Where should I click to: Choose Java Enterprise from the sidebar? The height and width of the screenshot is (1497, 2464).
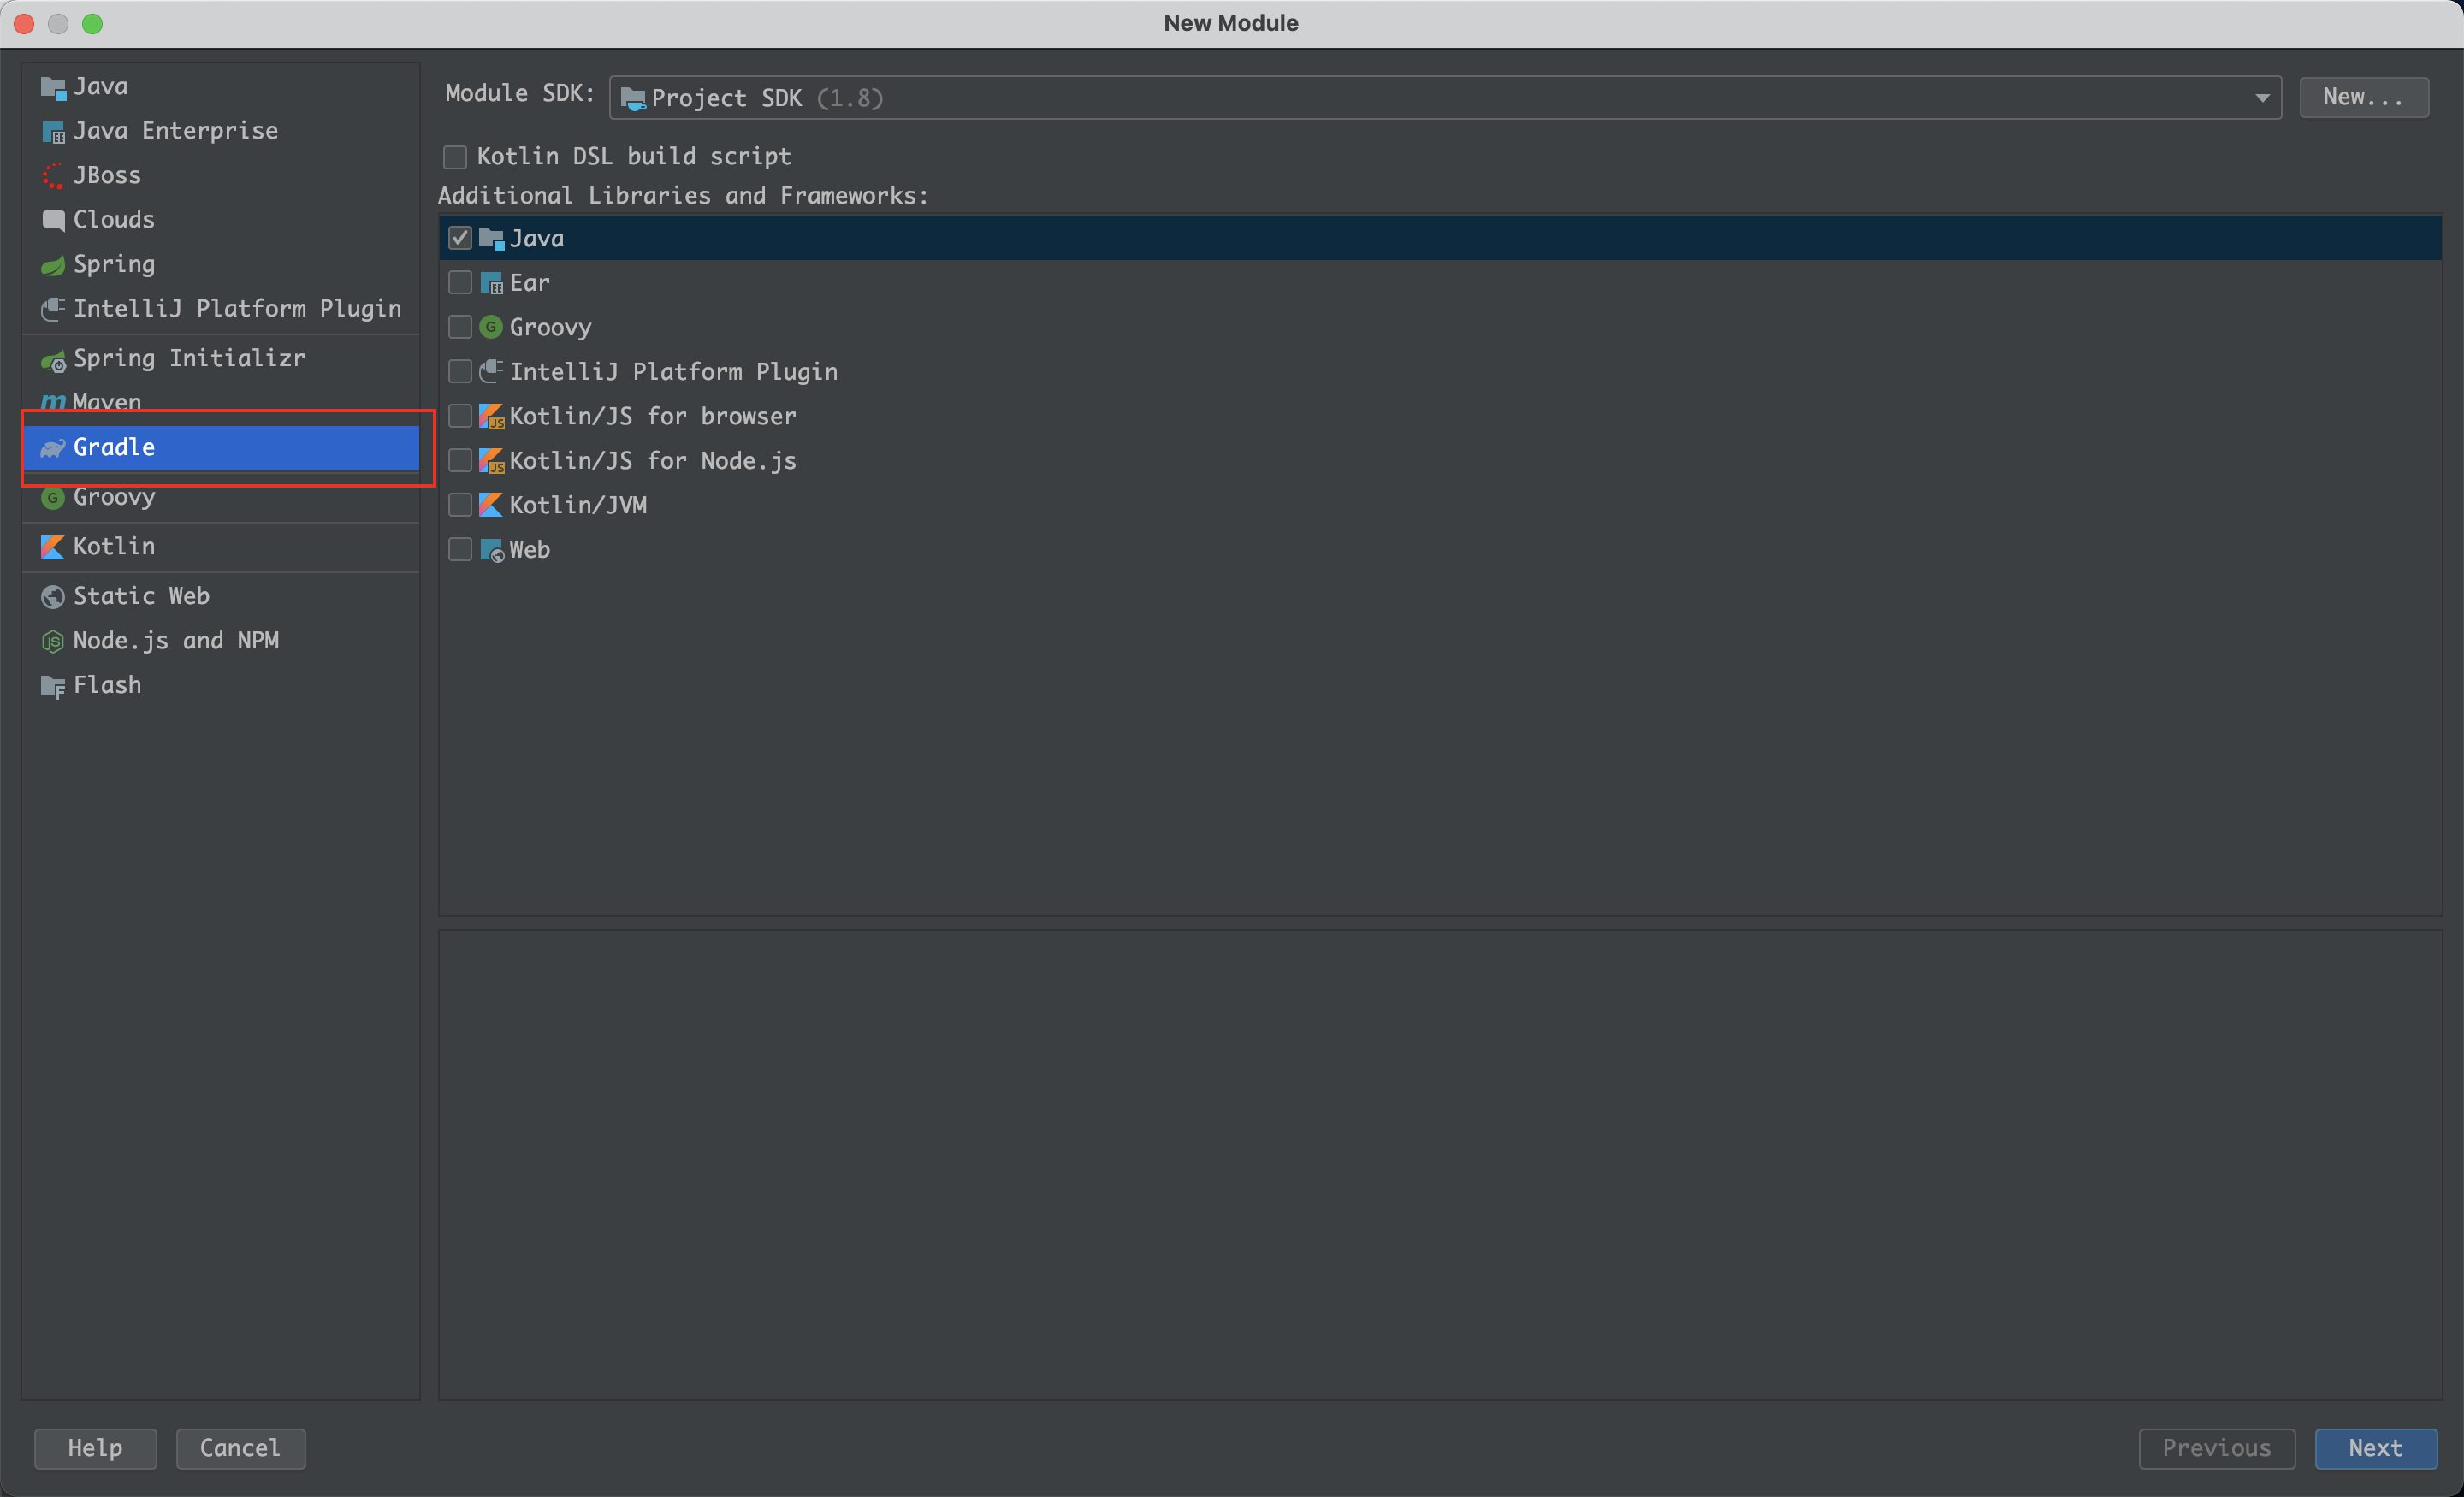tap(176, 130)
